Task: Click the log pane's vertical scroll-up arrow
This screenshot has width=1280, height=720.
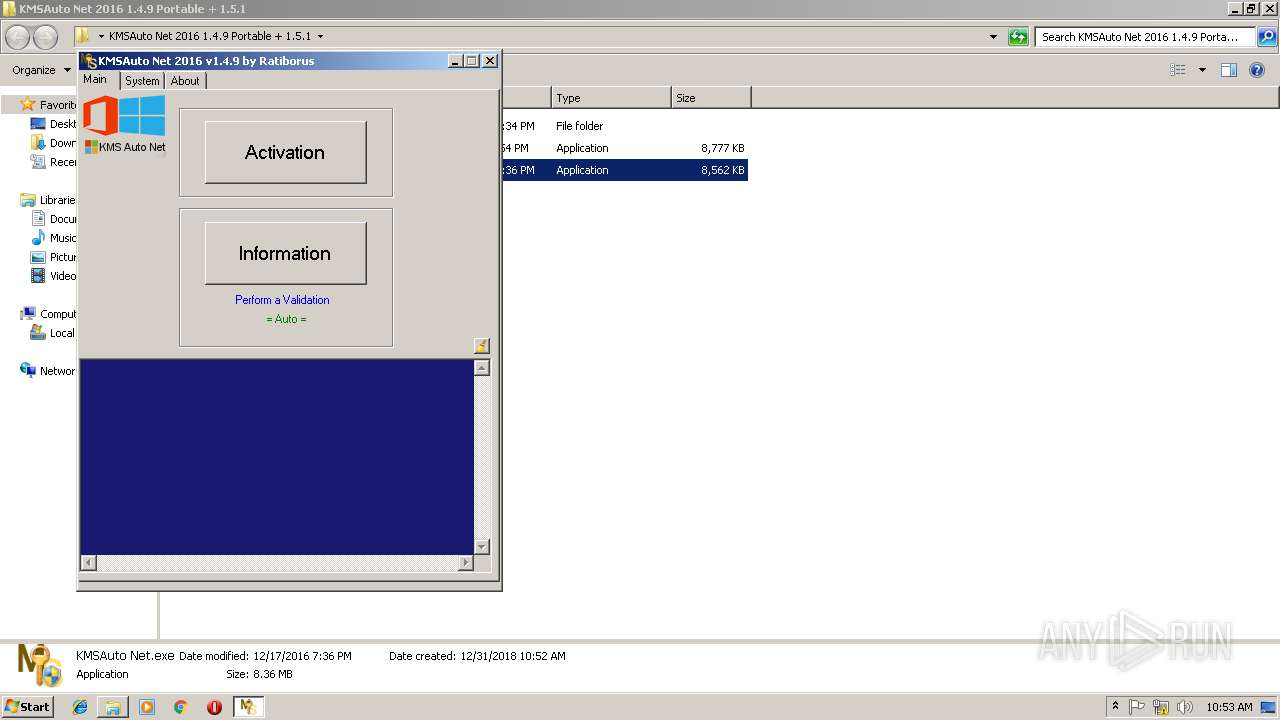Action: click(482, 368)
